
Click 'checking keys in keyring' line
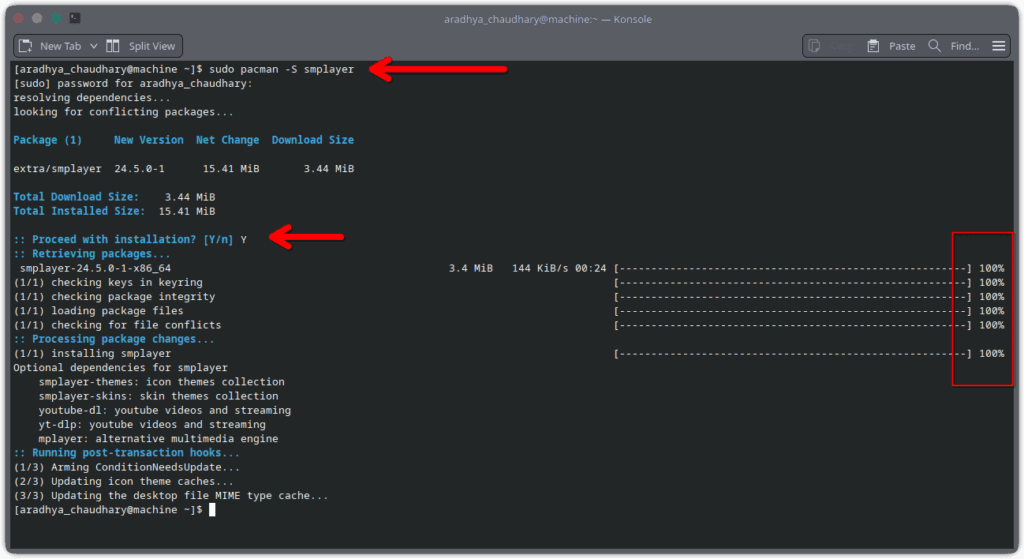pos(127,283)
